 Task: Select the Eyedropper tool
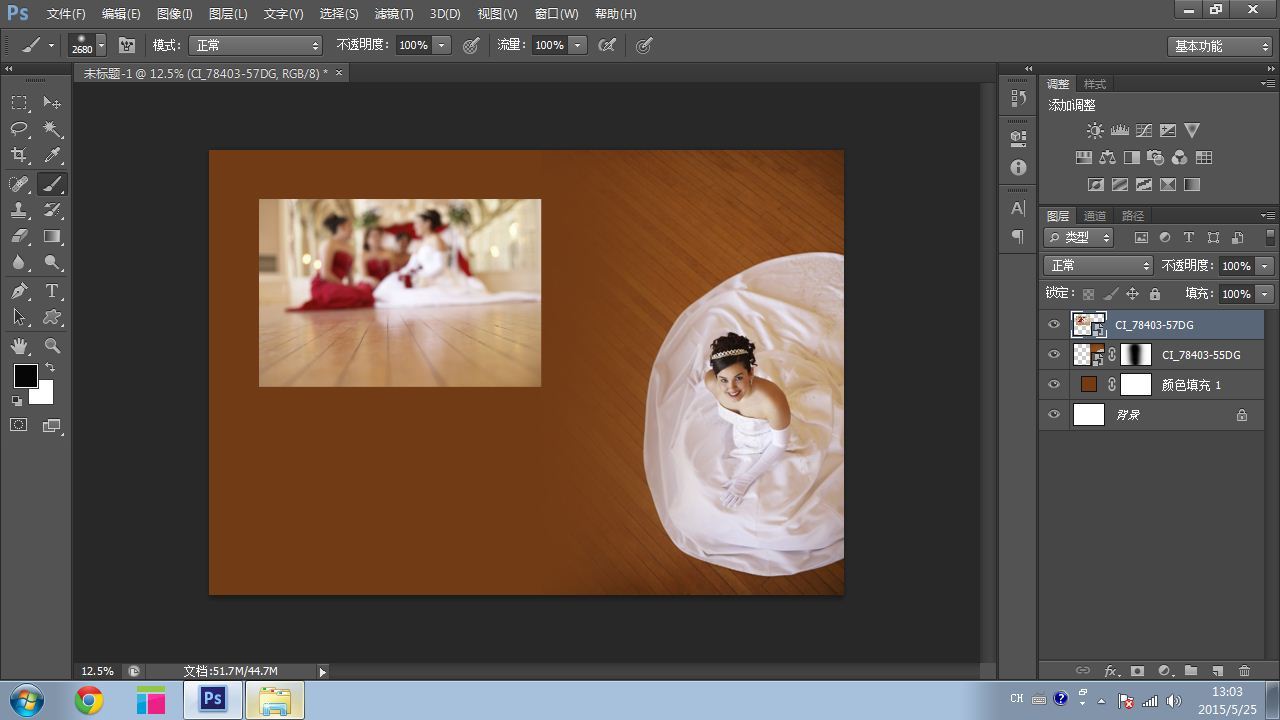pos(52,155)
